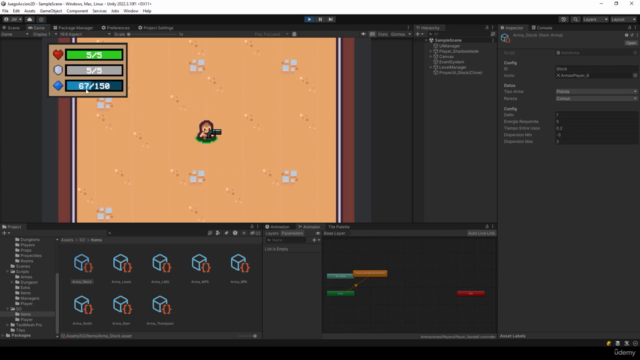This screenshot has height=360, width=640.
Task: Toggle the Hierarchy panel lock icon
Action: (x=487, y=28)
